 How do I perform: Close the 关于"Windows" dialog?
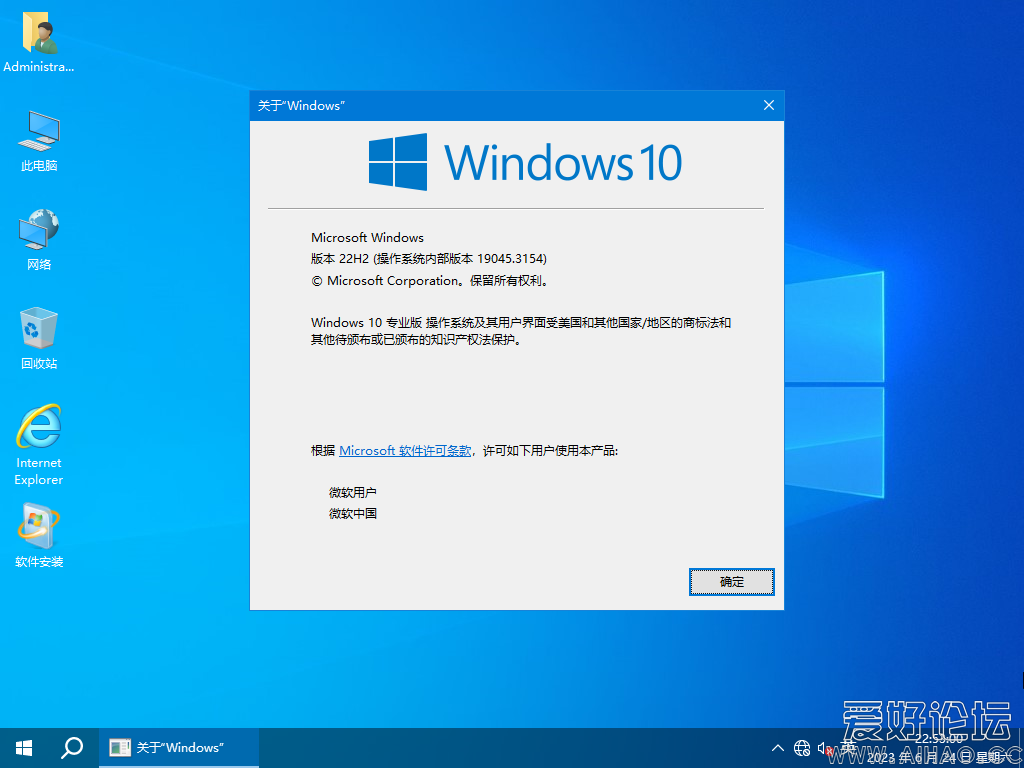click(x=768, y=105)
